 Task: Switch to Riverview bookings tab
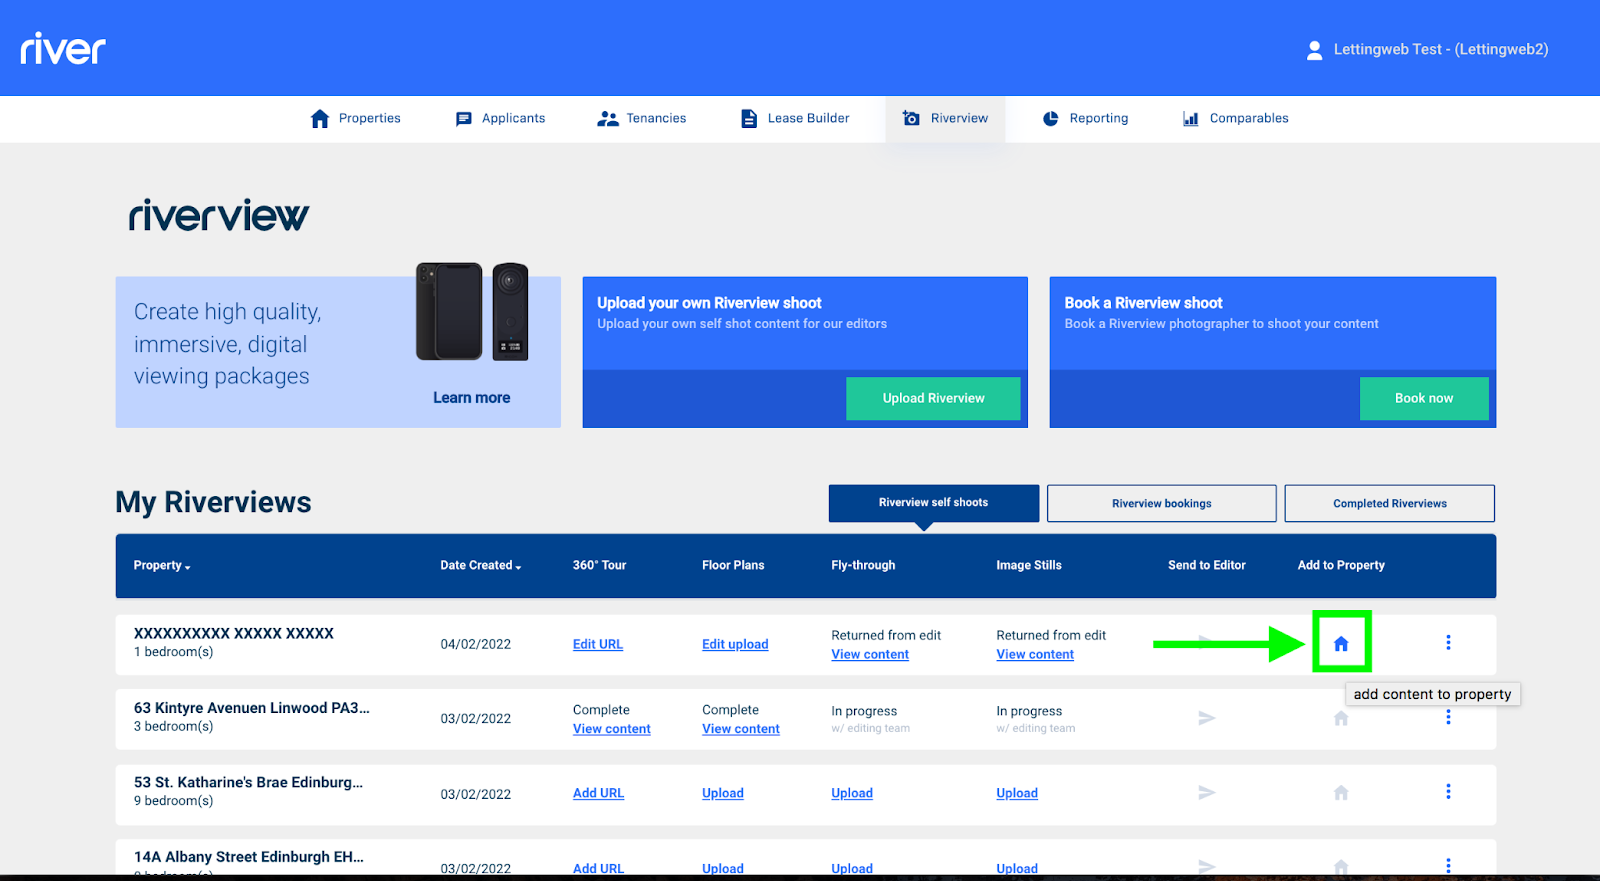point(1161,503)
